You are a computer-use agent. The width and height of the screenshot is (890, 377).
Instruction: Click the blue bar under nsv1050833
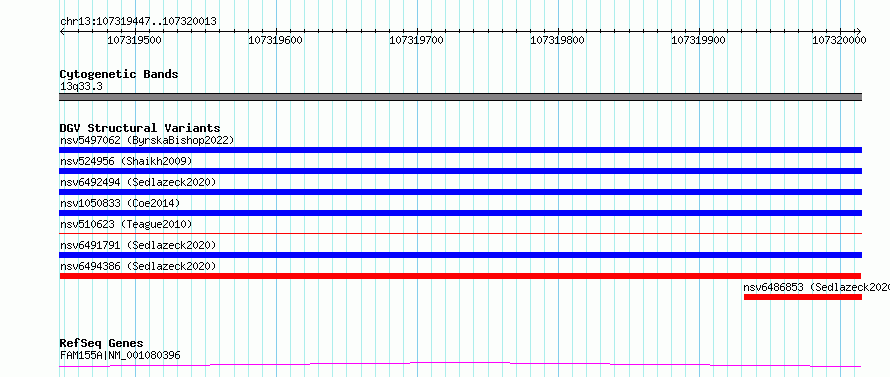pos(460,213)
